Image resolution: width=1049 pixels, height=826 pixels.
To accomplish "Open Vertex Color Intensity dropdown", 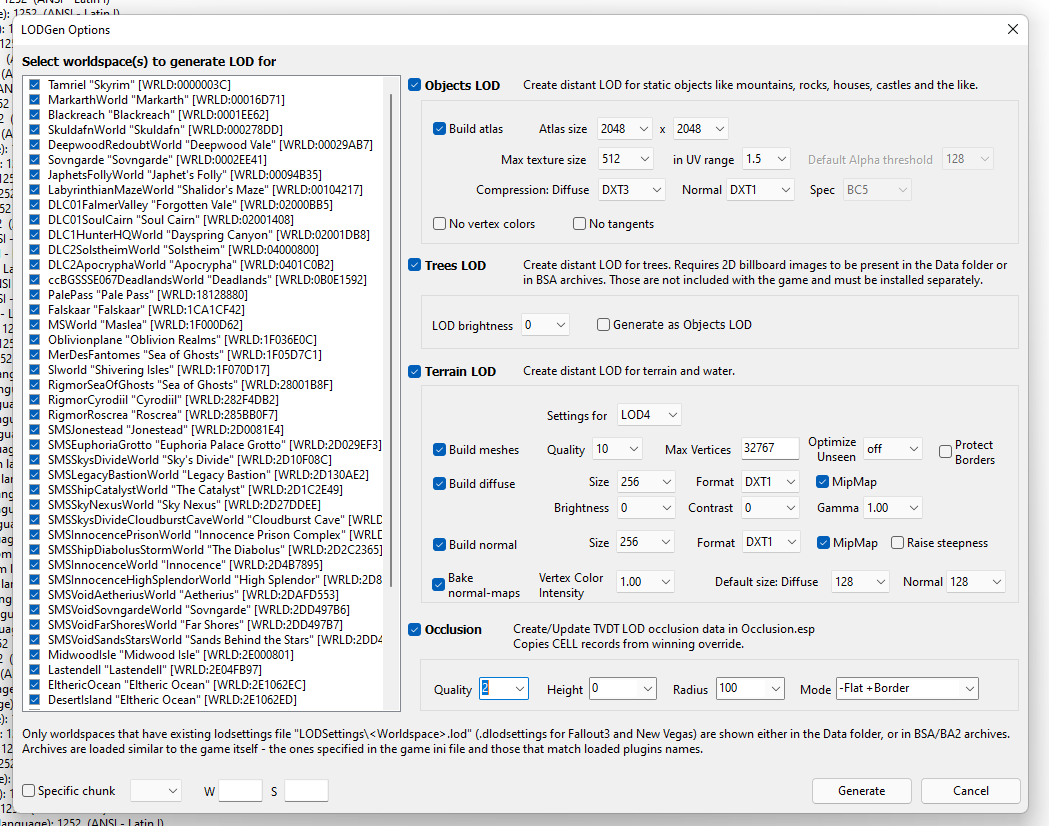I will point(646,581).
